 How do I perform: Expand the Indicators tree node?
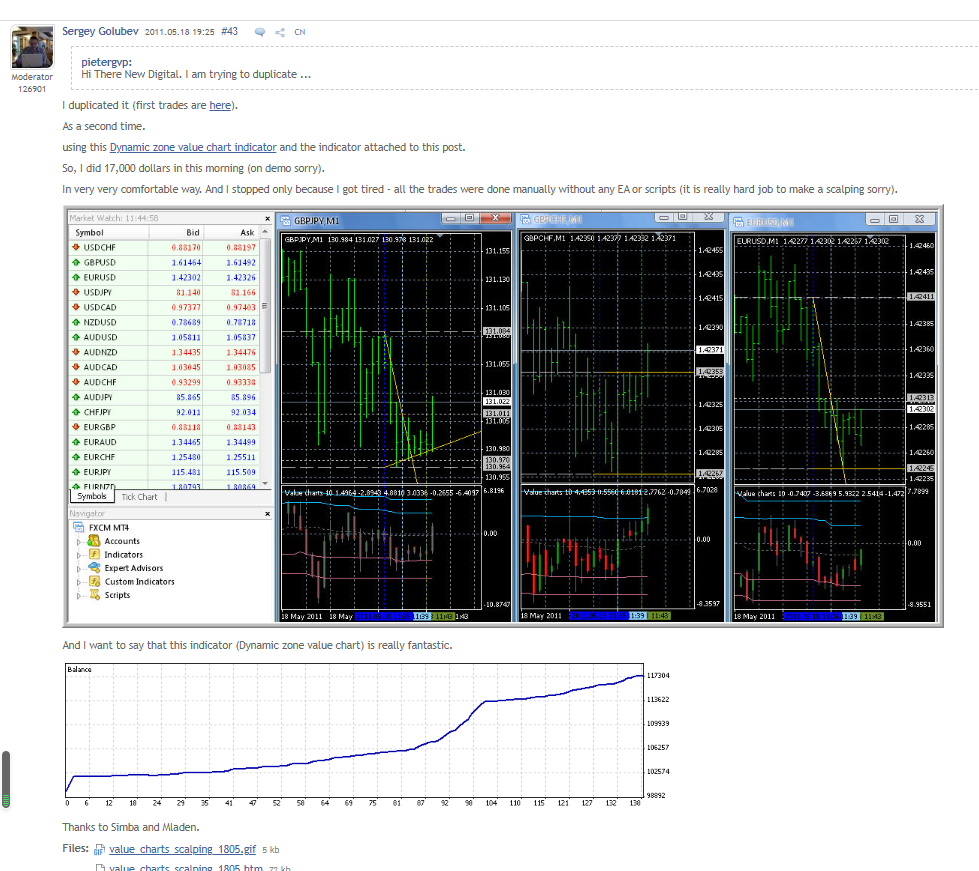click(80, 555)
